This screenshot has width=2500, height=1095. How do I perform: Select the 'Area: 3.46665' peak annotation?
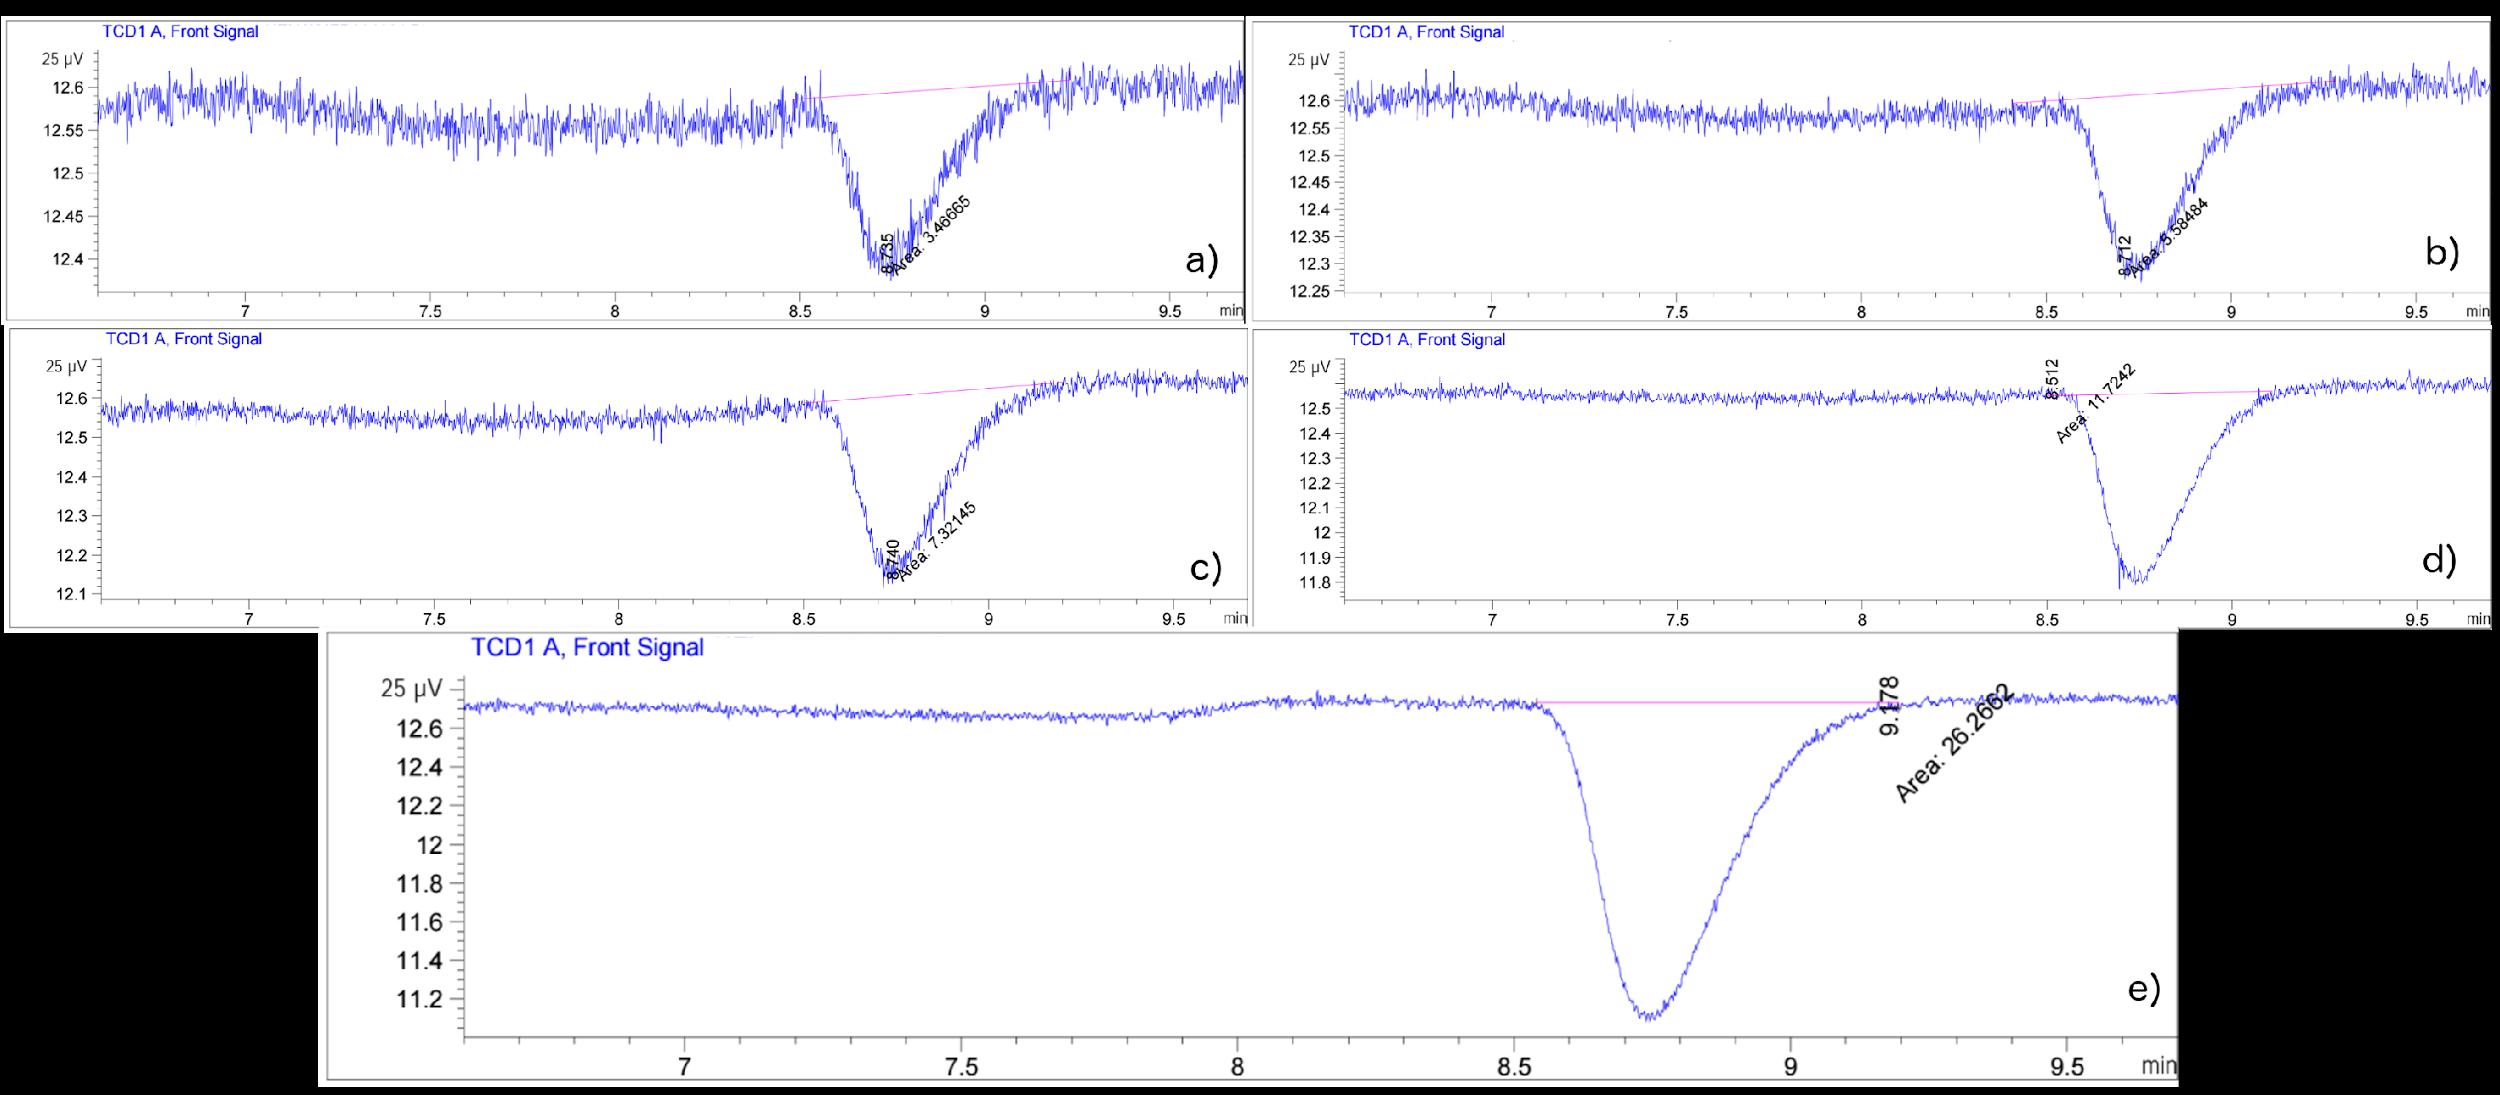point(931,235)
